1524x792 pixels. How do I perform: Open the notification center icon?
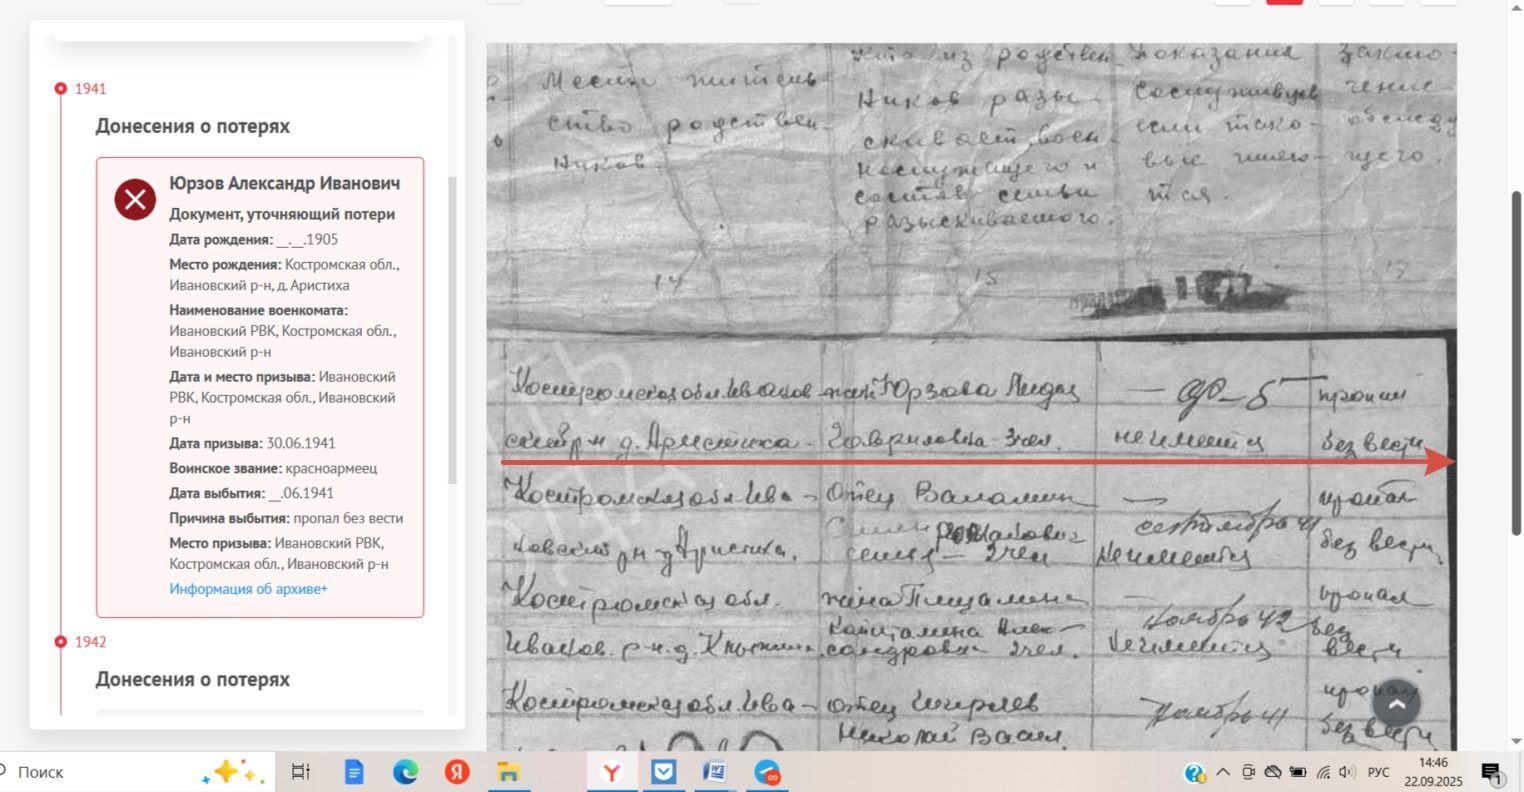click(x=1491, y=772)
